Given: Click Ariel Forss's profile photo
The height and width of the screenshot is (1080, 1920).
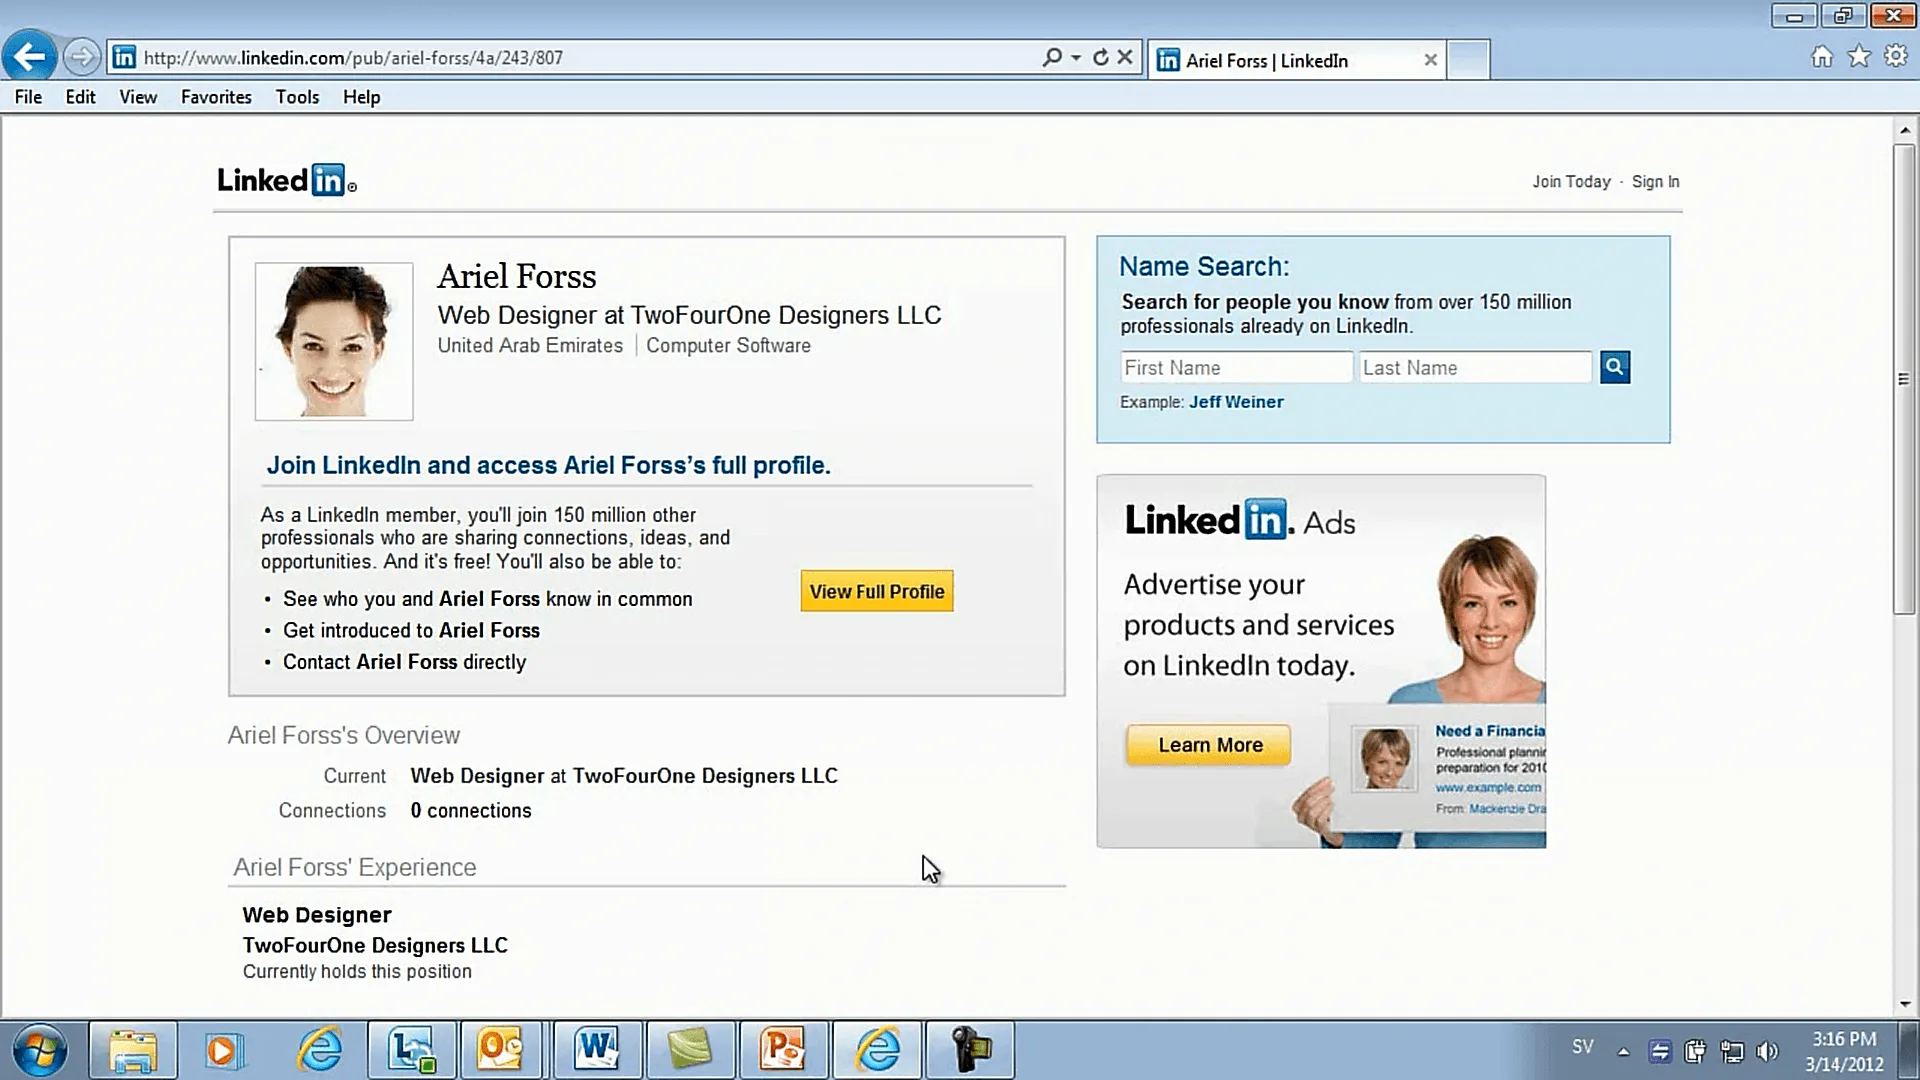Looking at the screenshot, I should [x=334, y=341].
